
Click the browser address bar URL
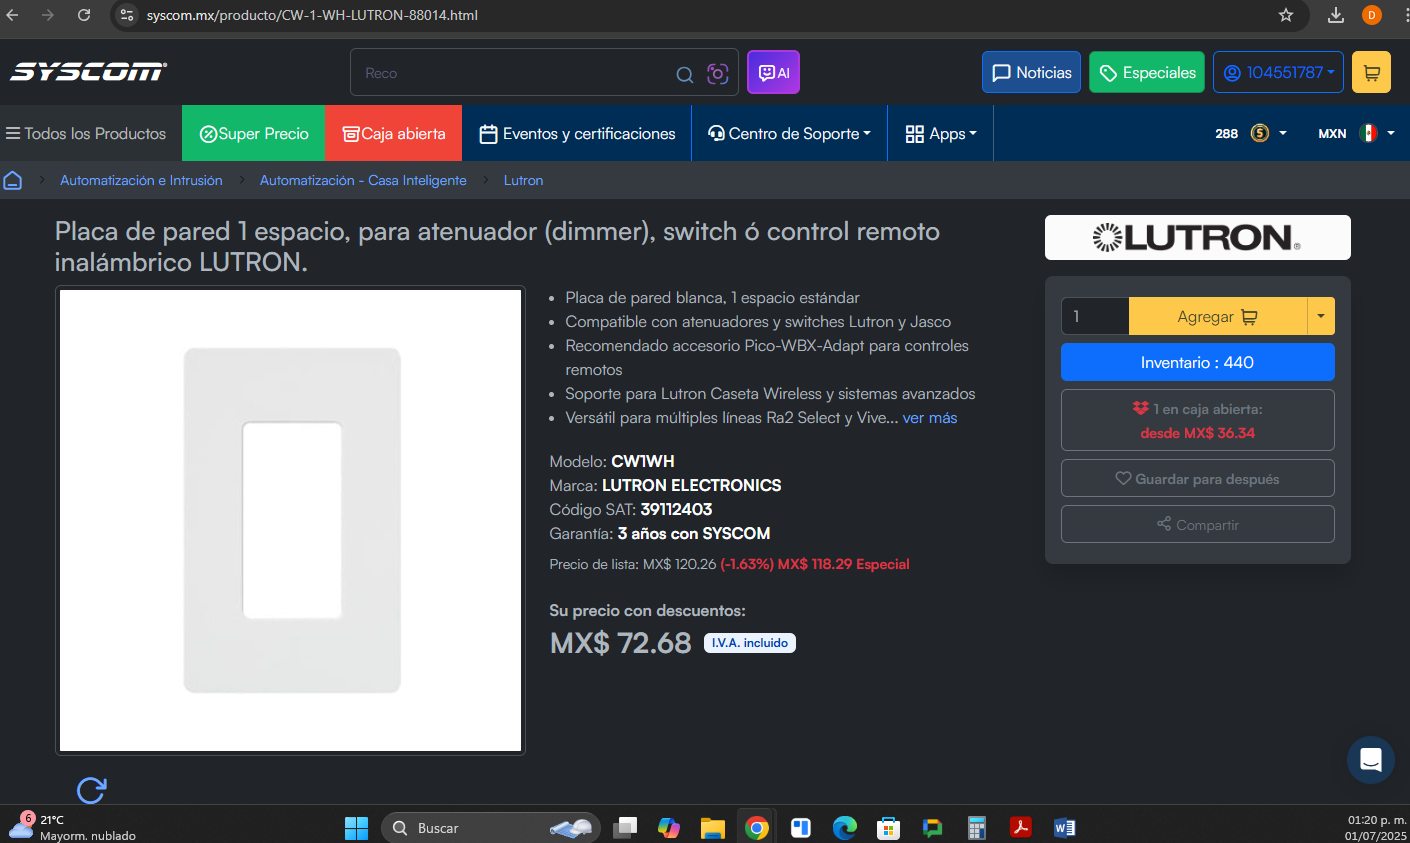coord(312,15)
